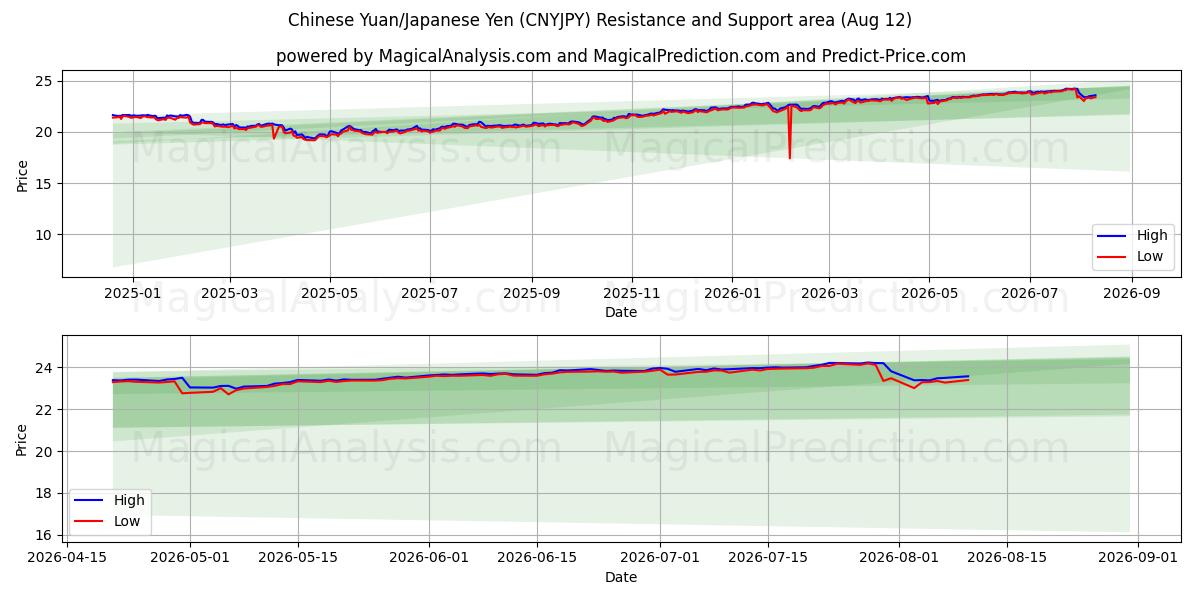
Task: Click the '2025-01' x-axis label in the top chart
Action: [133, 293]
